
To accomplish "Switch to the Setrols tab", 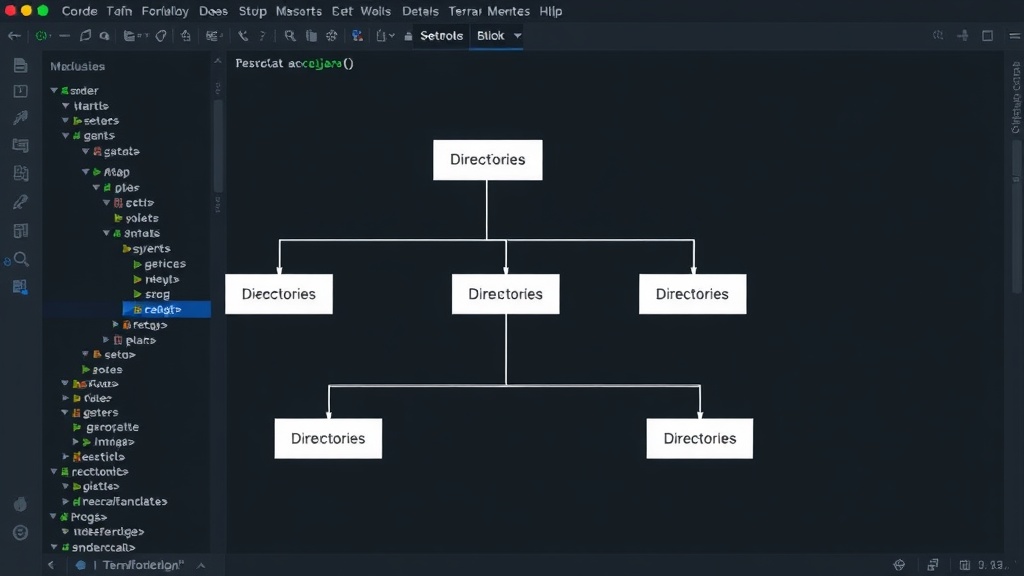I will click(x=441, y=36).
